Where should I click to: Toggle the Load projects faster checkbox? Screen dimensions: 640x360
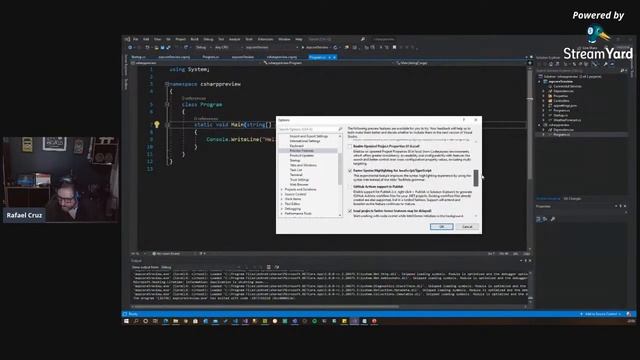pos(350,211)
